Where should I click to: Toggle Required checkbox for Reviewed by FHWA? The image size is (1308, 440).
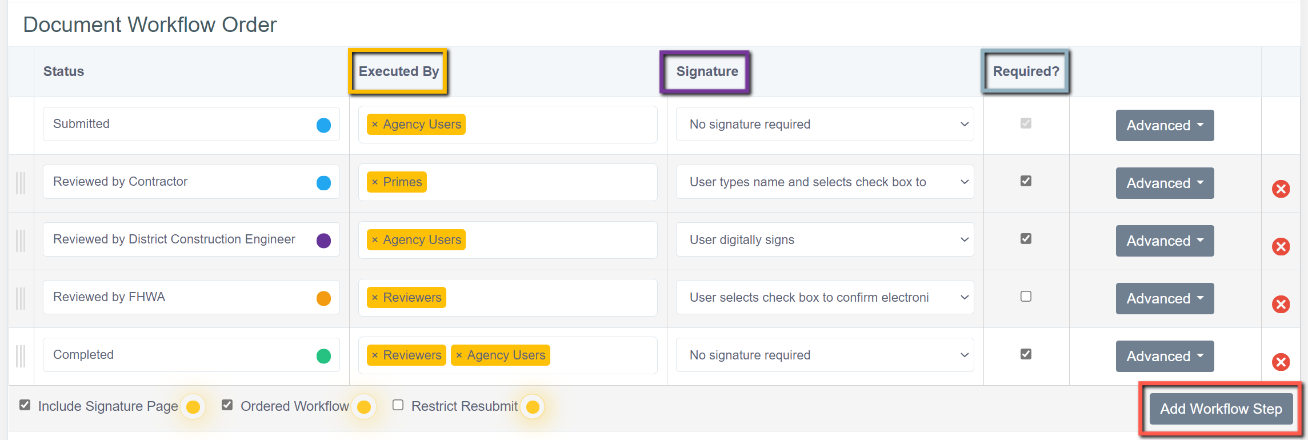click(1025, 297)
